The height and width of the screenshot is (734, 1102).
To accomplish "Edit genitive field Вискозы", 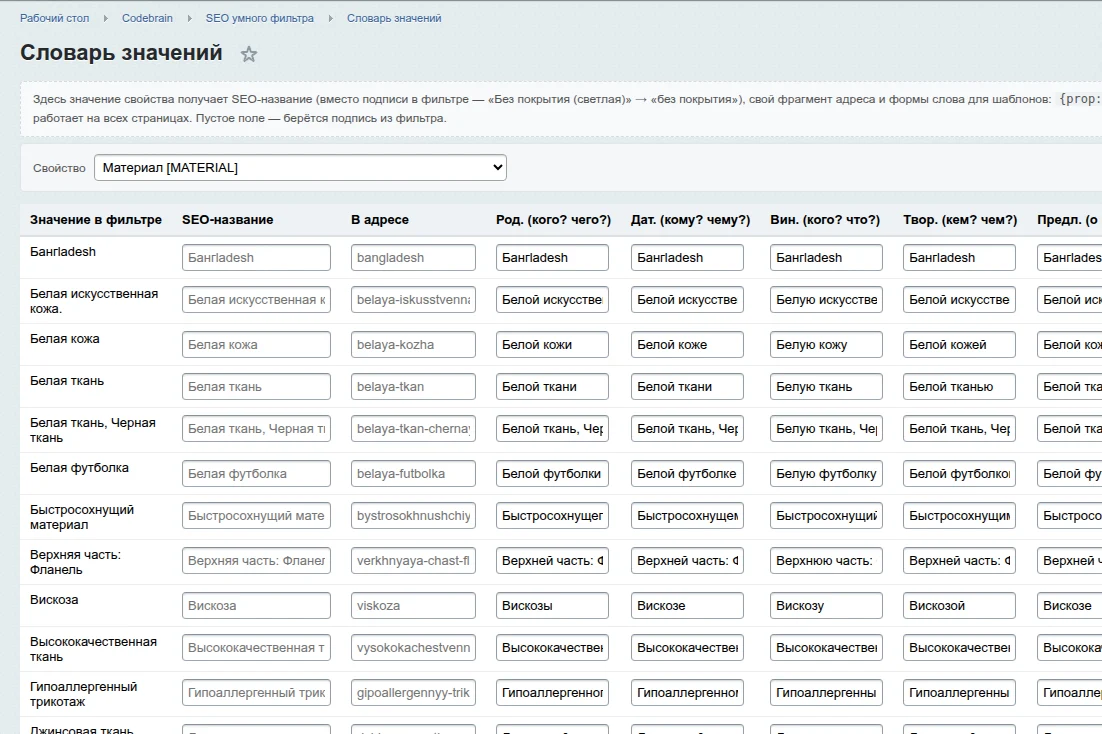I will pos(552,605).
